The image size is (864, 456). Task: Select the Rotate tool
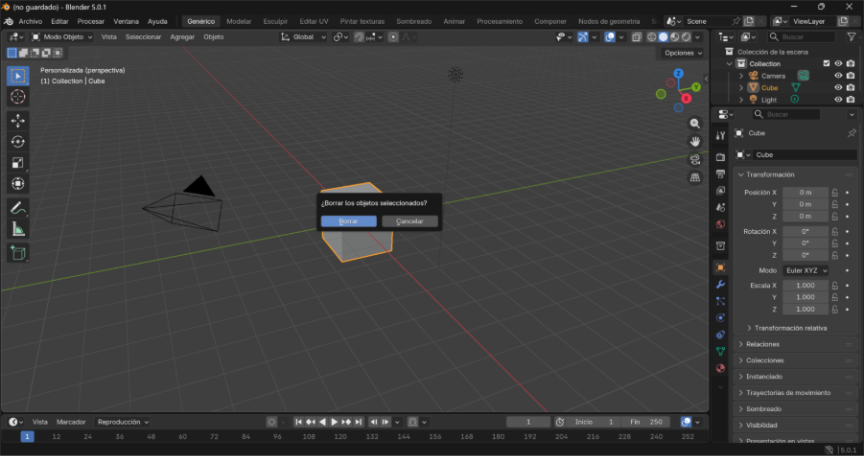click(18, 142)
